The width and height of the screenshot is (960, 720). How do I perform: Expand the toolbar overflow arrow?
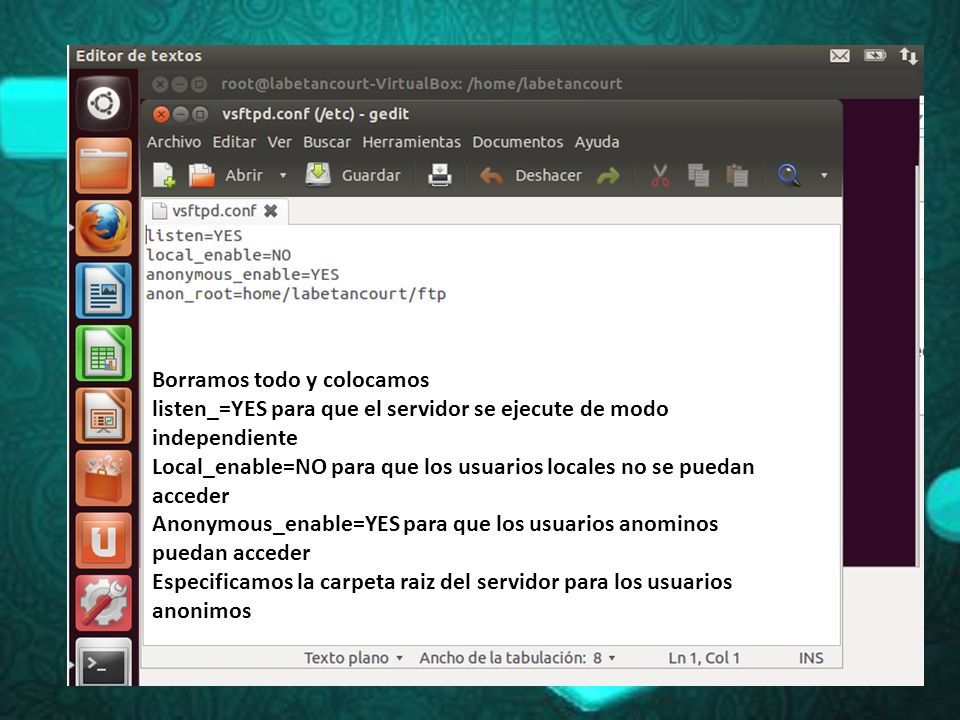click(824, 175)
